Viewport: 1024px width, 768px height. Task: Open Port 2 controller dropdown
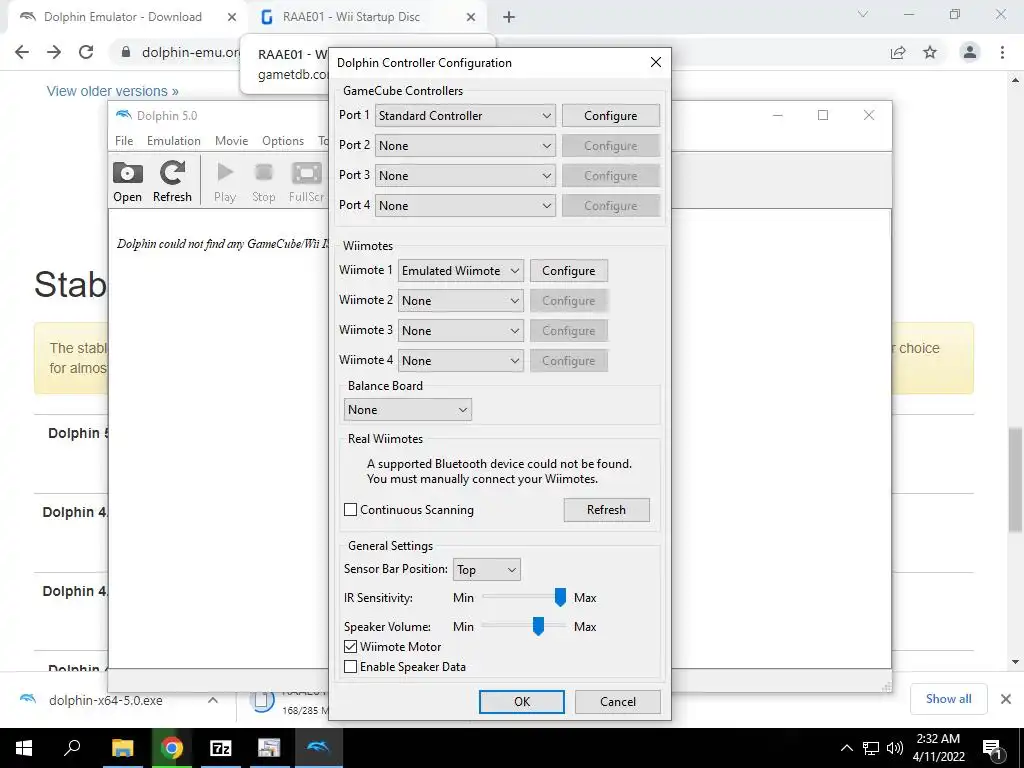(465, 146)
